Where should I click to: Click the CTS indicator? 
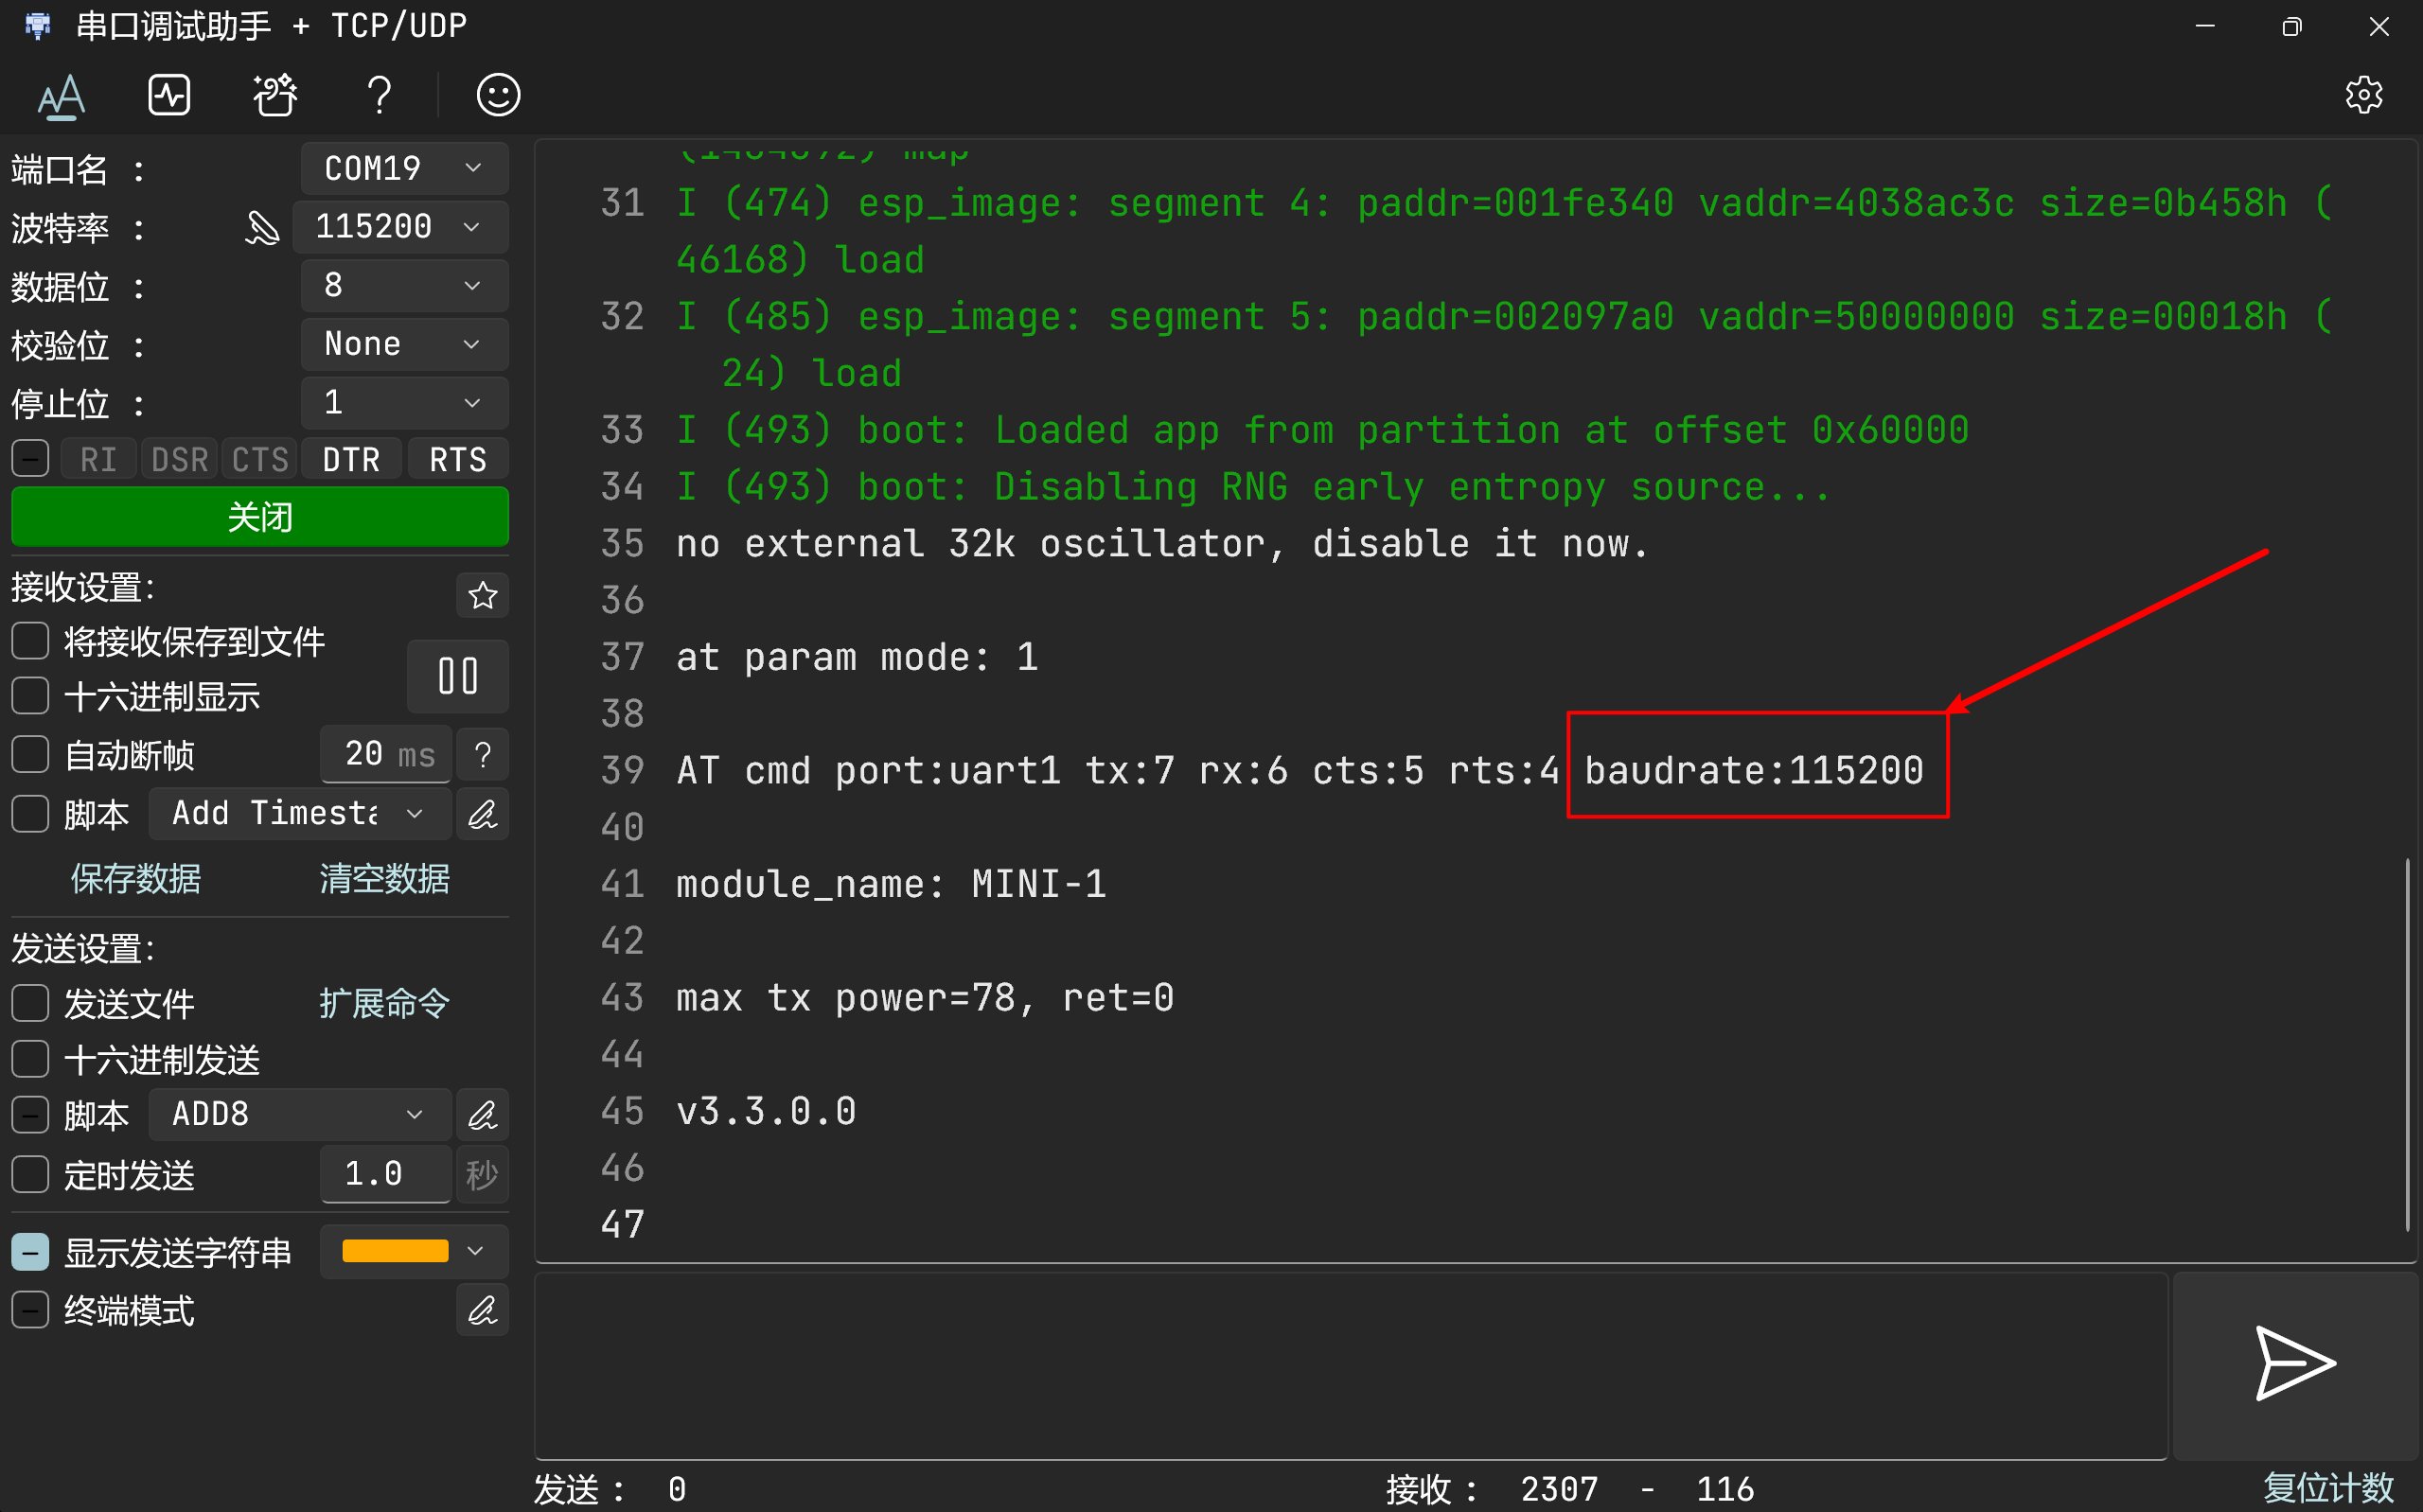pyautogui.click(x=260, y=460)
